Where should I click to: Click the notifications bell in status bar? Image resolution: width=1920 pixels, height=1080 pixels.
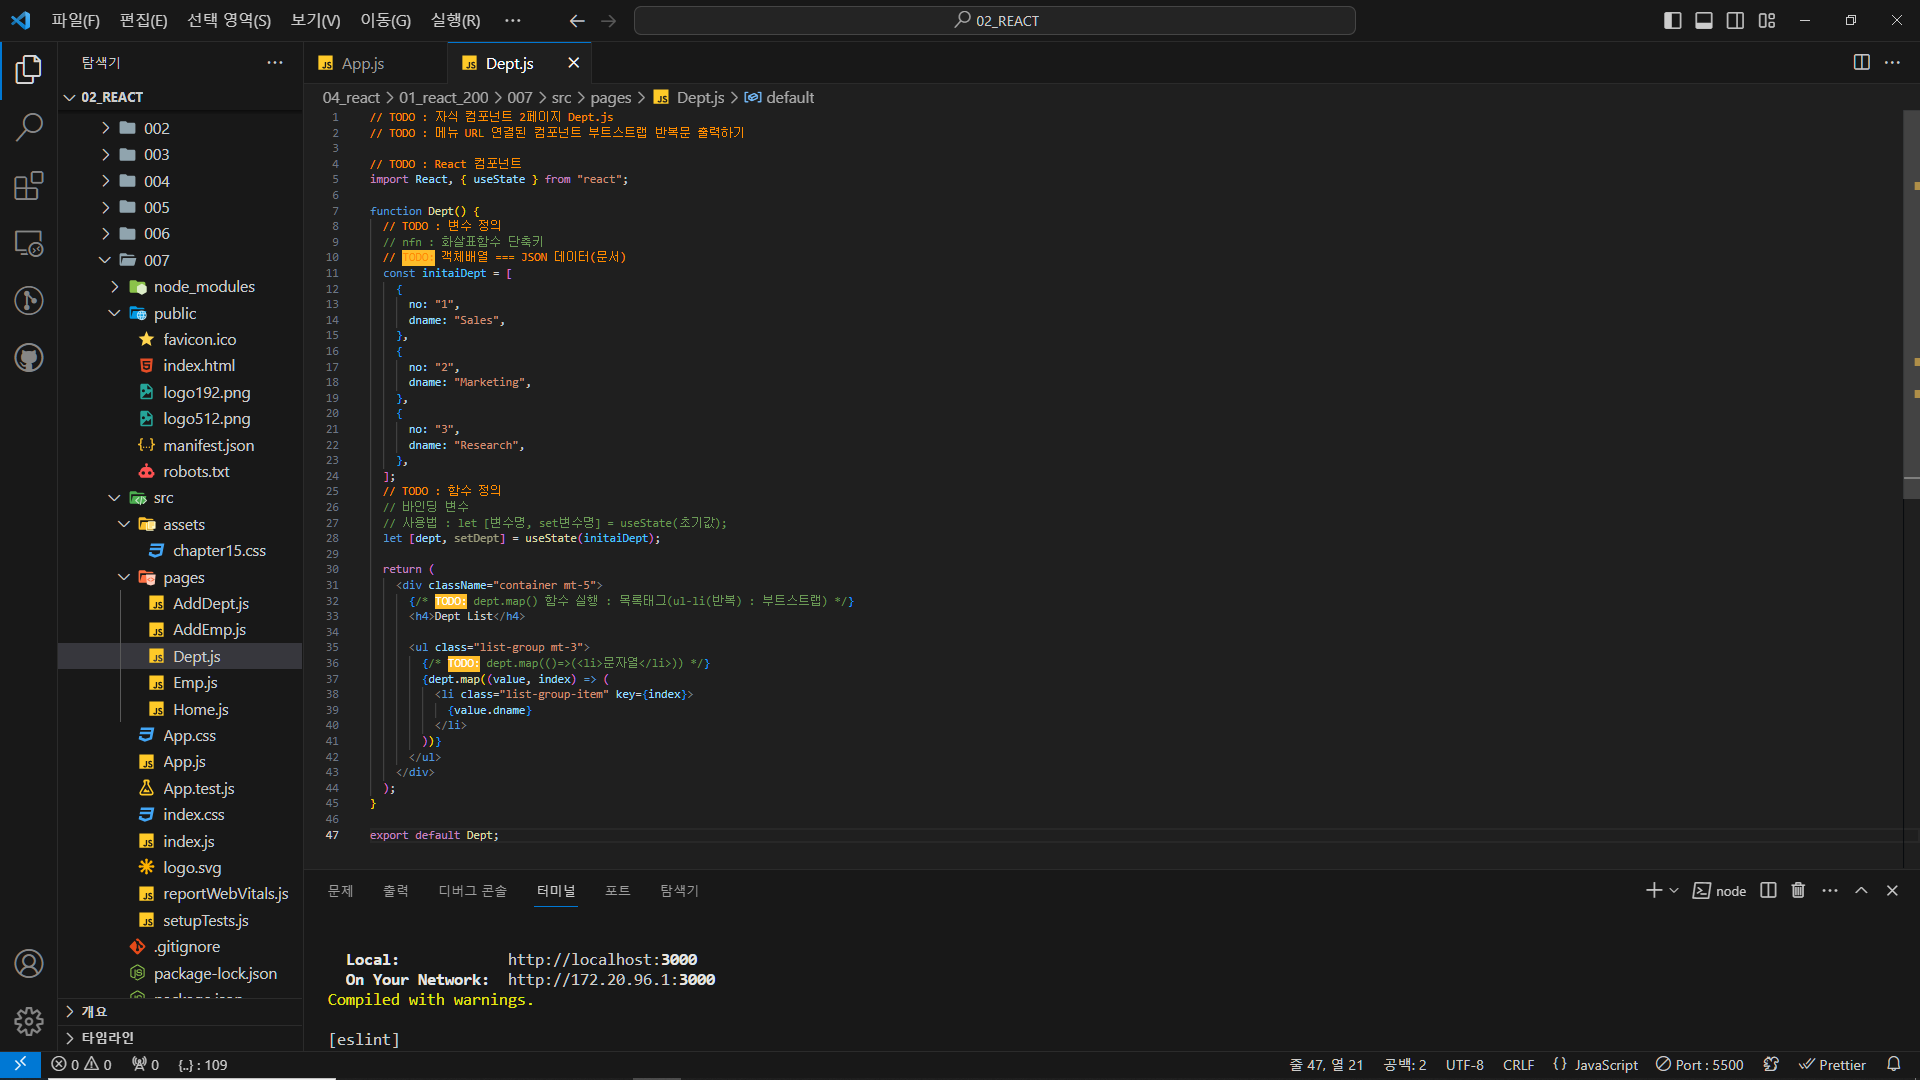(1893, 1064)
